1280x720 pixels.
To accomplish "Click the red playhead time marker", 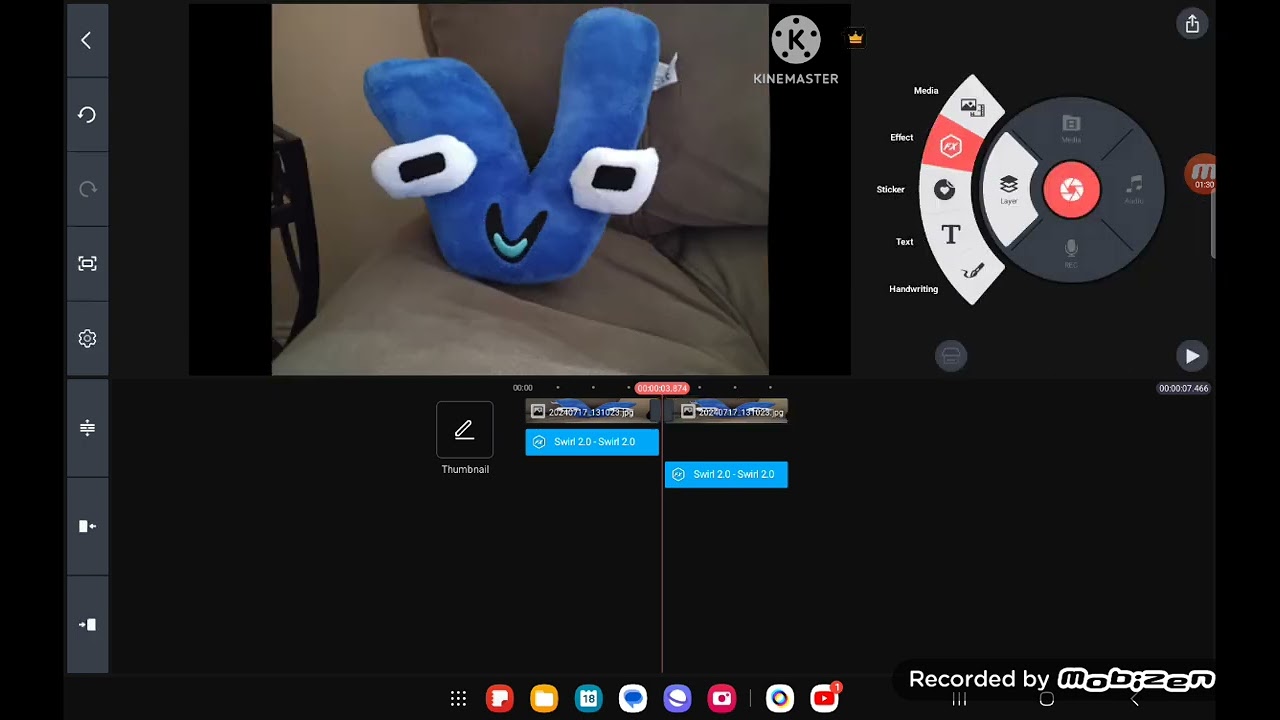I will 662,388.
